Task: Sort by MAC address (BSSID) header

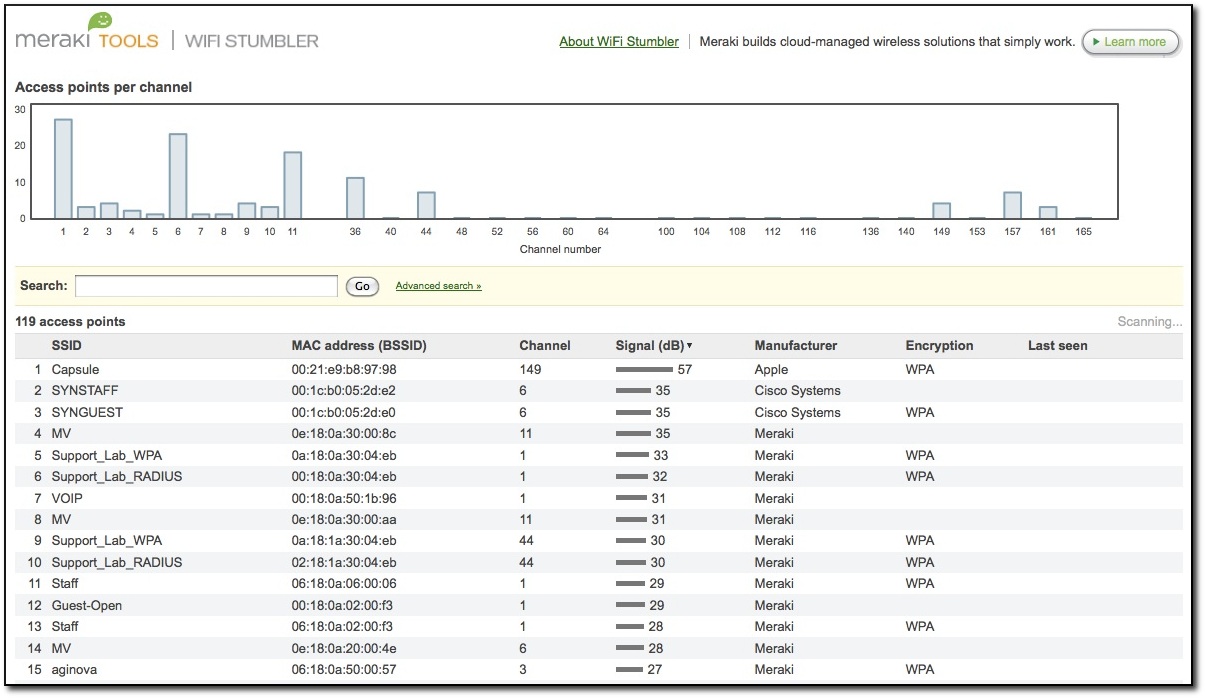Action: point(358,346)
